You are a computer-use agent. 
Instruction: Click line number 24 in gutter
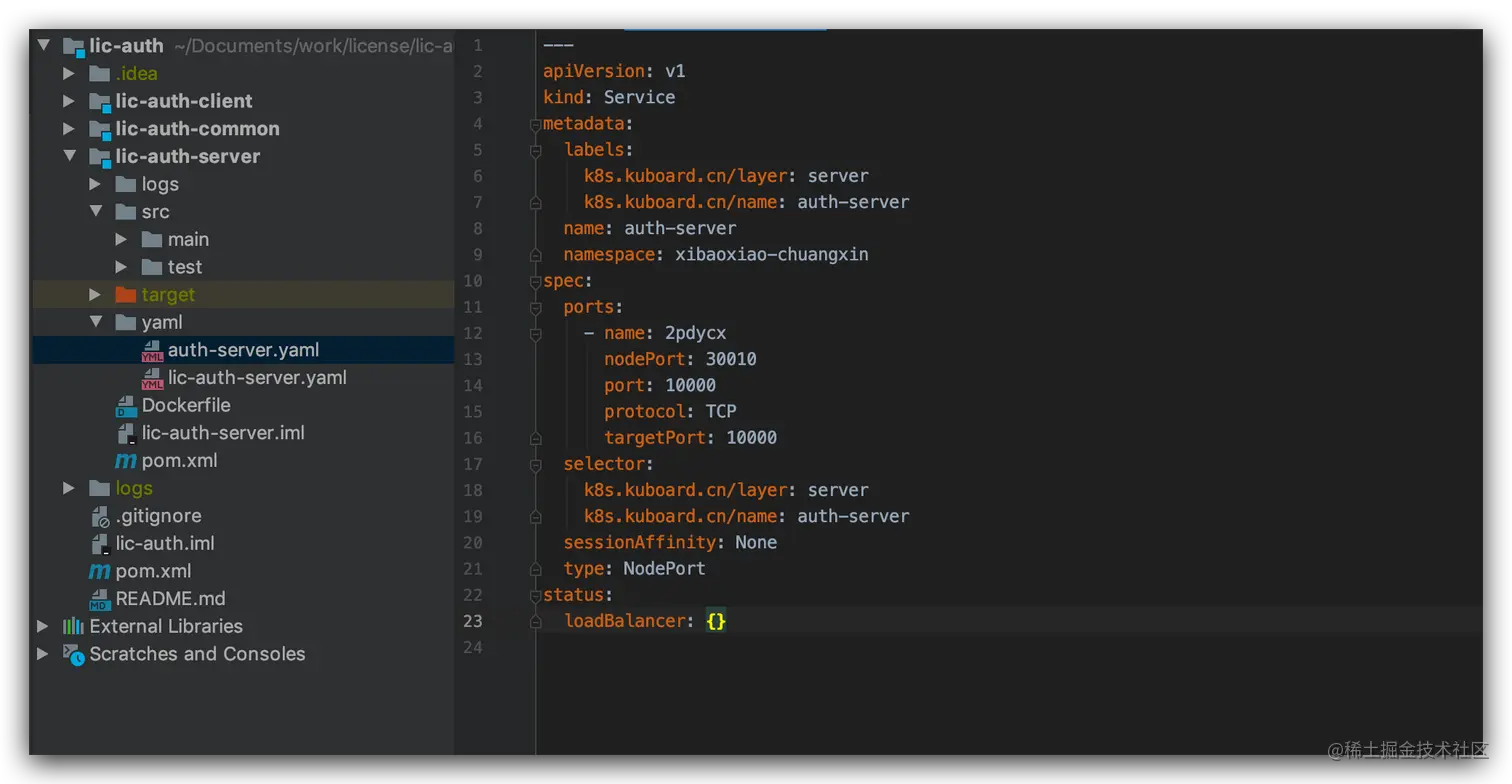[473, 647]
